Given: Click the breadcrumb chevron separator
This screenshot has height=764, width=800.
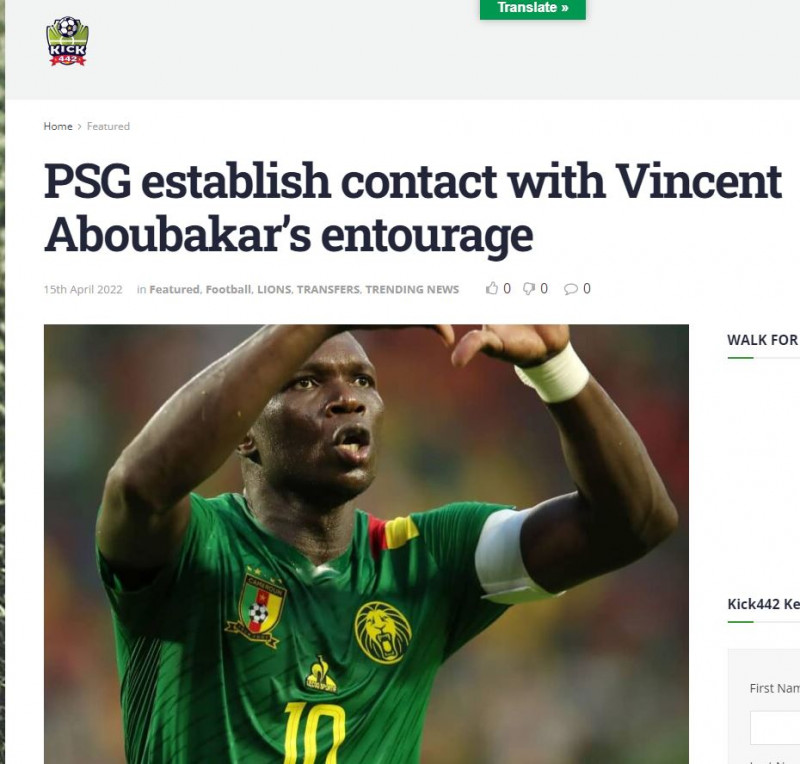Looking at the screenshot, I should 80,127.
